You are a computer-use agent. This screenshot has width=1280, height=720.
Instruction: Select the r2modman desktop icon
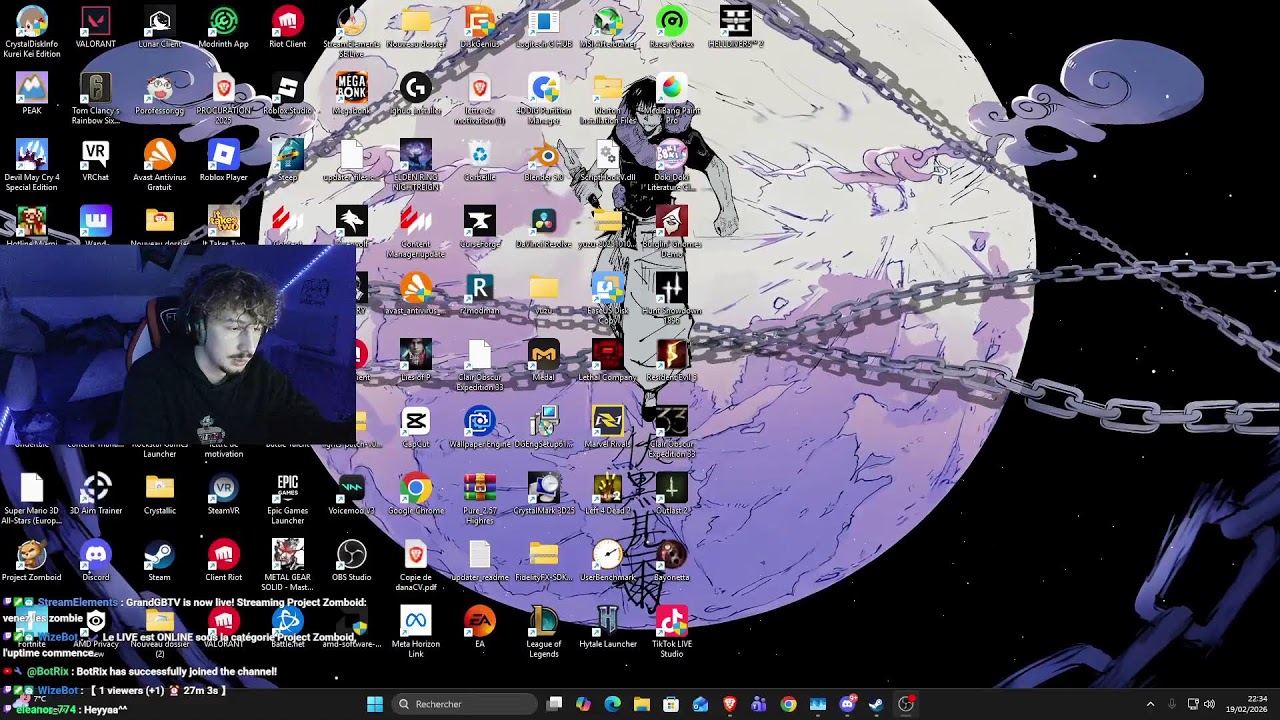click(x=480, y=294)
